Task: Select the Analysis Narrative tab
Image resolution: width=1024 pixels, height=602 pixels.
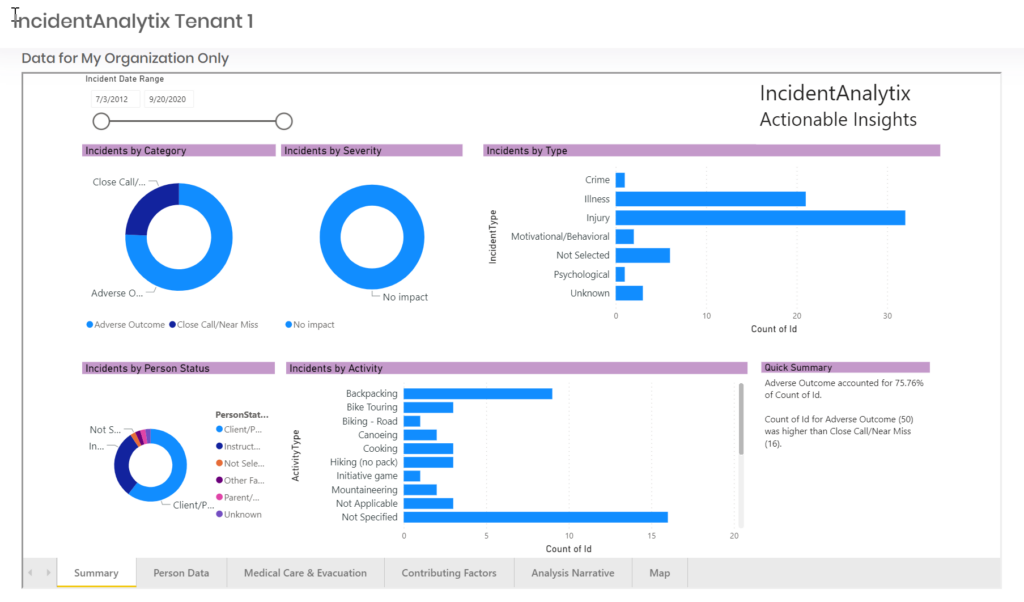Action: pos(573,573)
